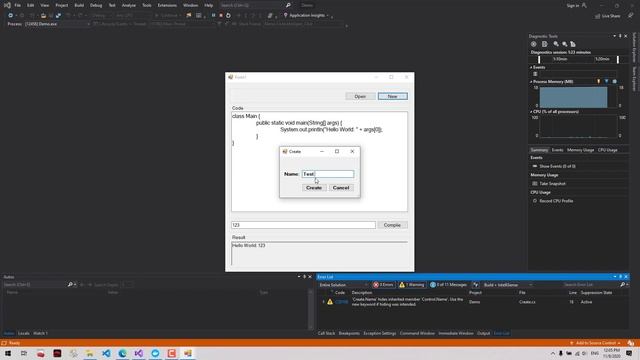640x360 pixels.
Task: Click the Error List build filter icon
Action: click(x=476, y=285)
